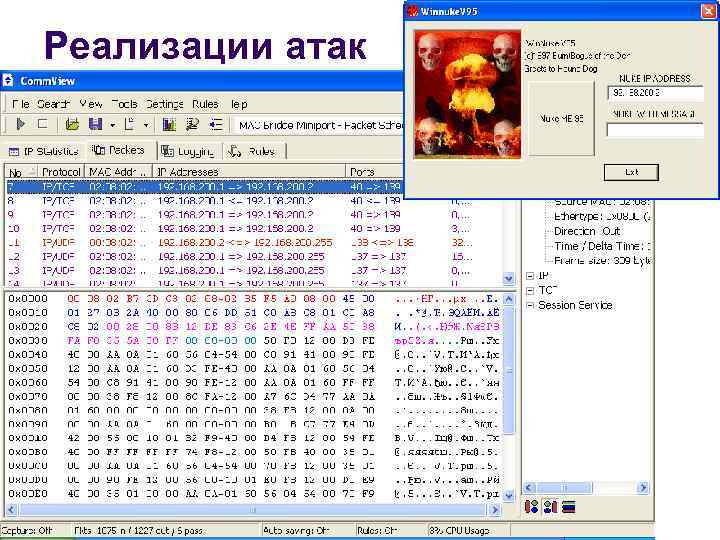
Task: Switch to the IP Statistics tab
Action: 44,151
